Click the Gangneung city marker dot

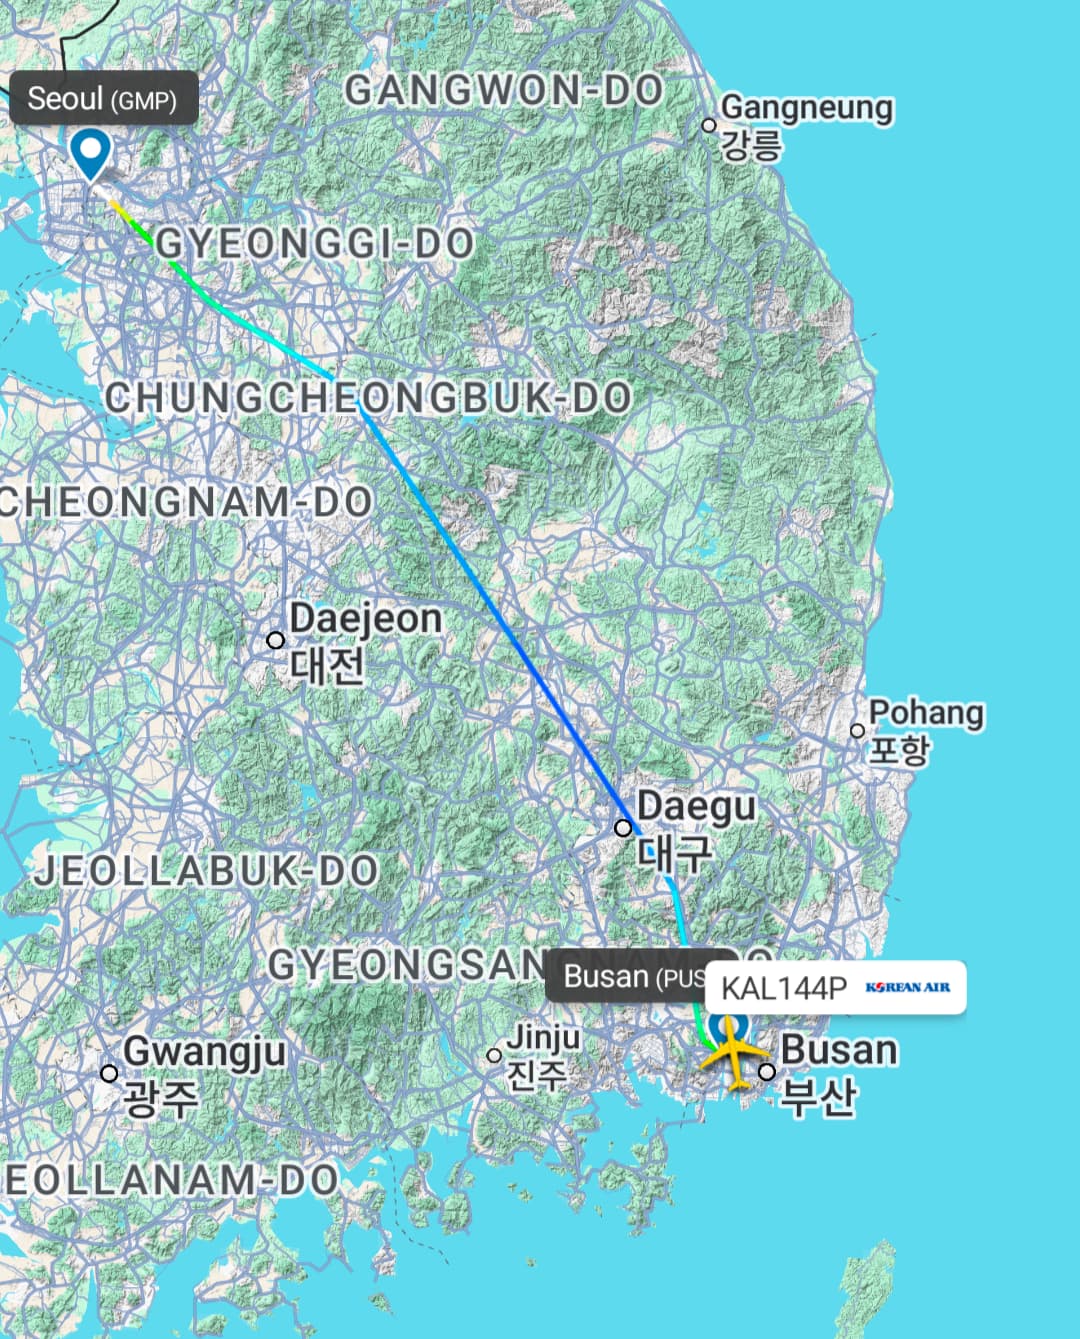click(x=709, y=125)
